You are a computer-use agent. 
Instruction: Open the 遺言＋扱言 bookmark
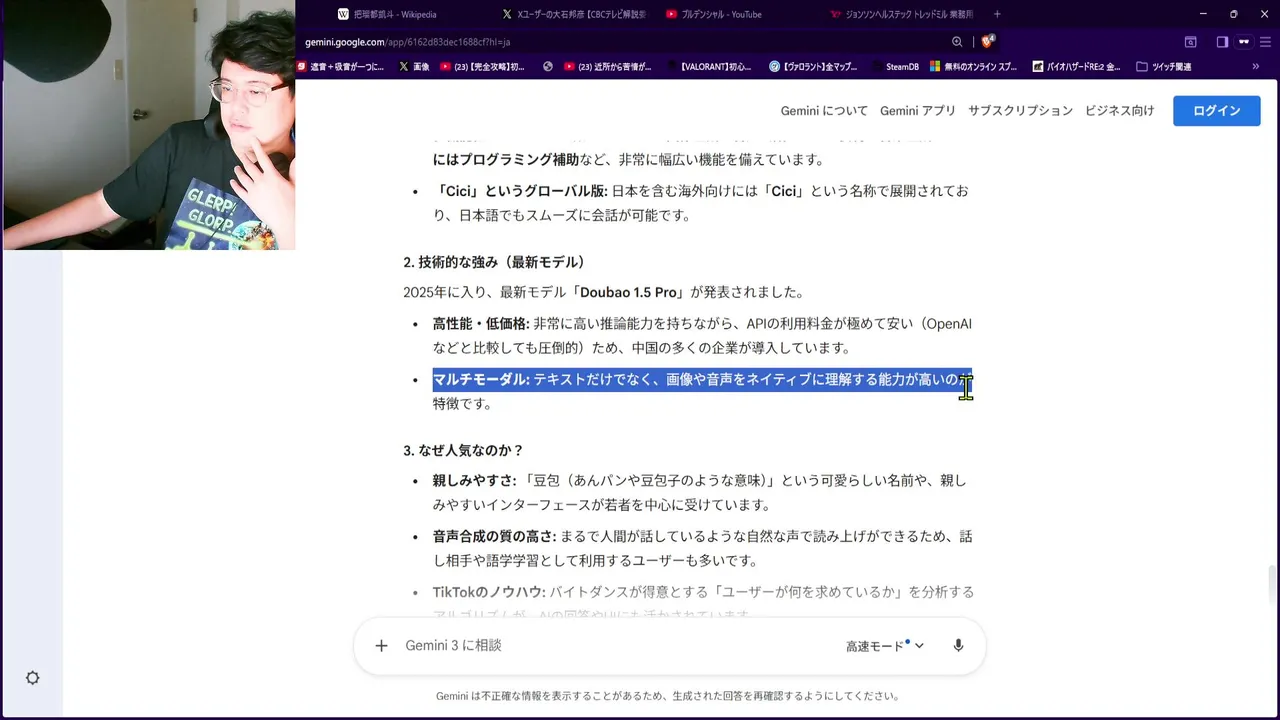click(x=340, y=67)
